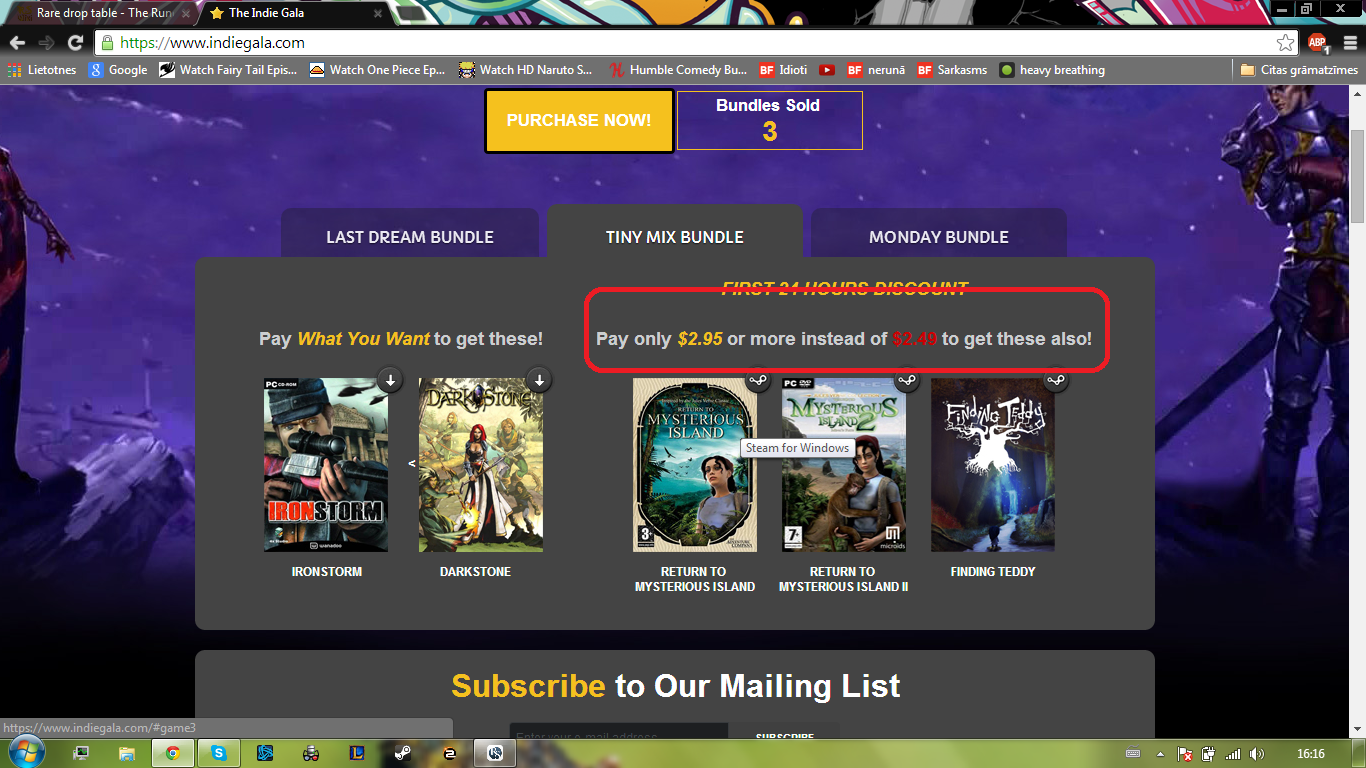Open the Adblock Plus extension icon
This screenshot has height=768, width=1366.
pos(1317,42)
